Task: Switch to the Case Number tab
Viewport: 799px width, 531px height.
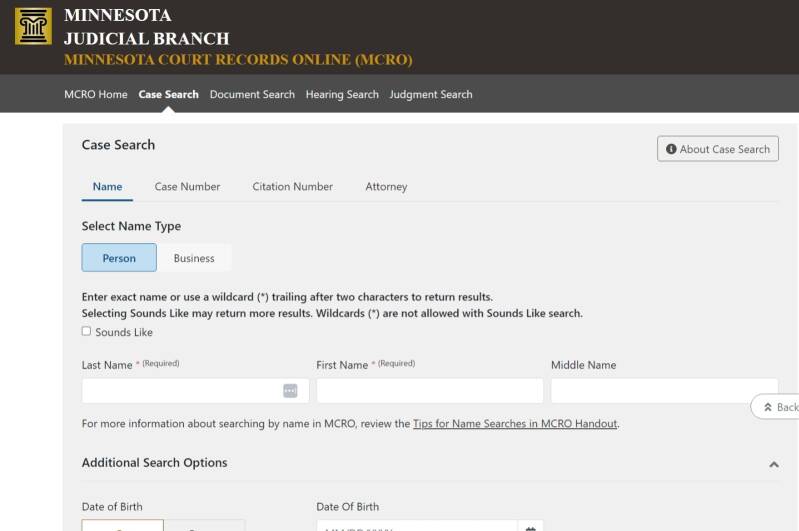Action: 188,187
